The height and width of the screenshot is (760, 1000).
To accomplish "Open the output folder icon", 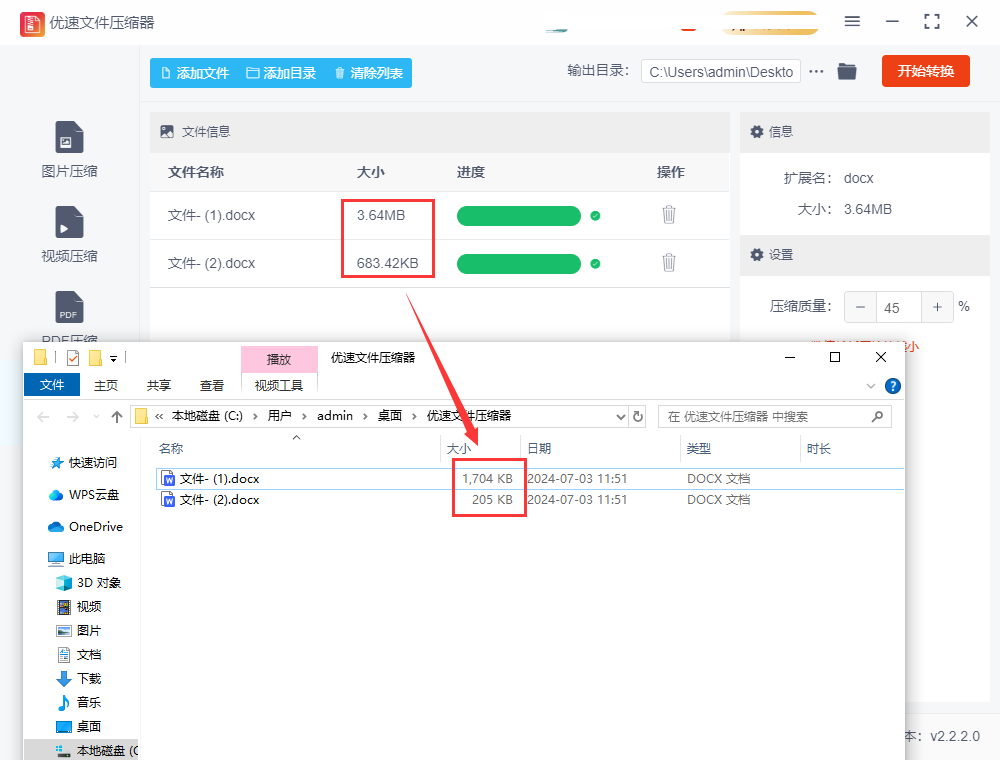I will point(846,71).
